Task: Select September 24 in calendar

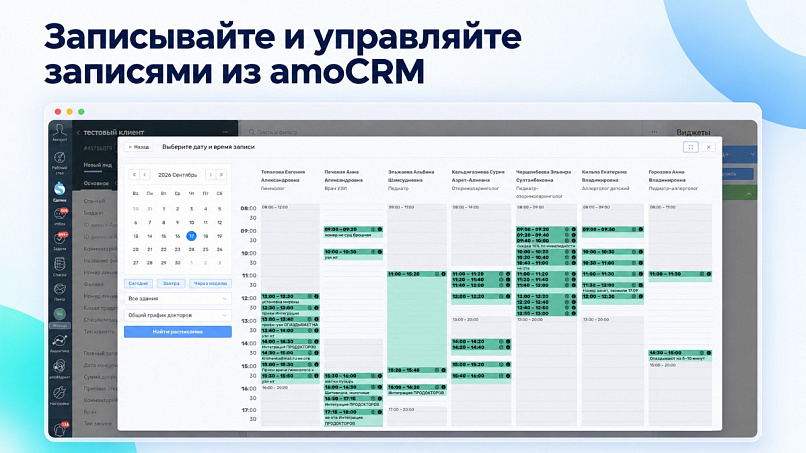Action: [x=191, y=249]
